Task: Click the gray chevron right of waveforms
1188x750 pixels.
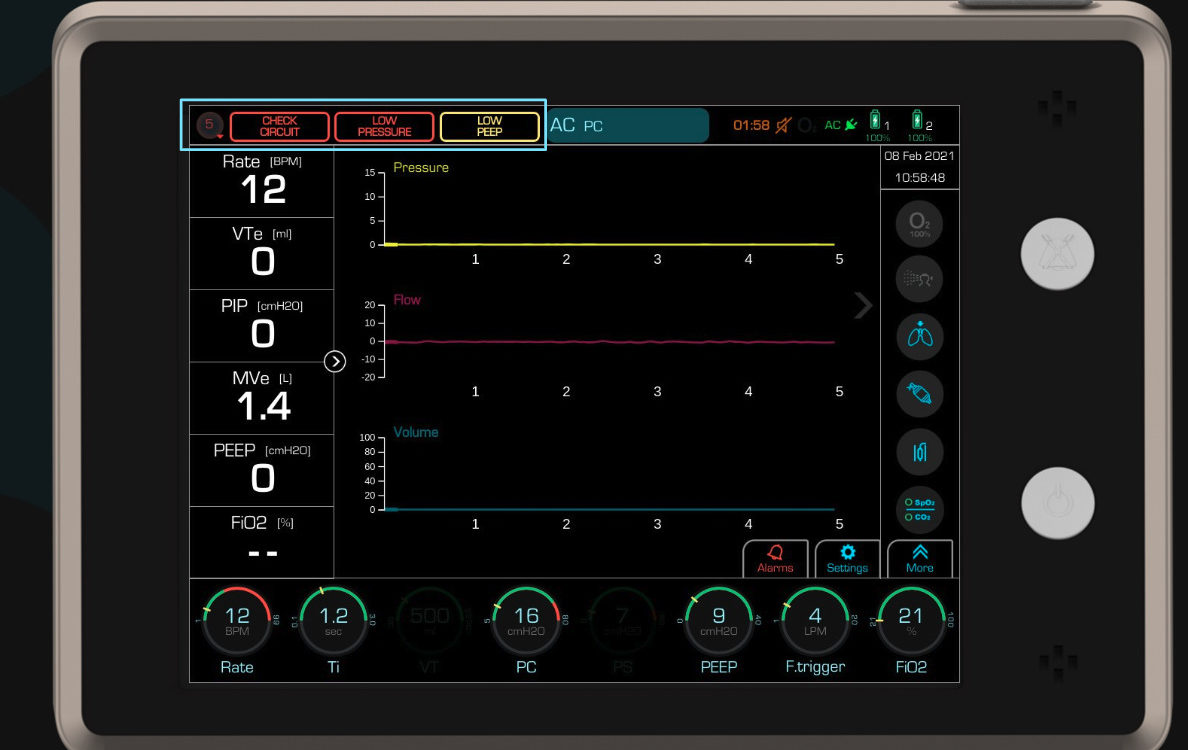Action: [862, 306]
